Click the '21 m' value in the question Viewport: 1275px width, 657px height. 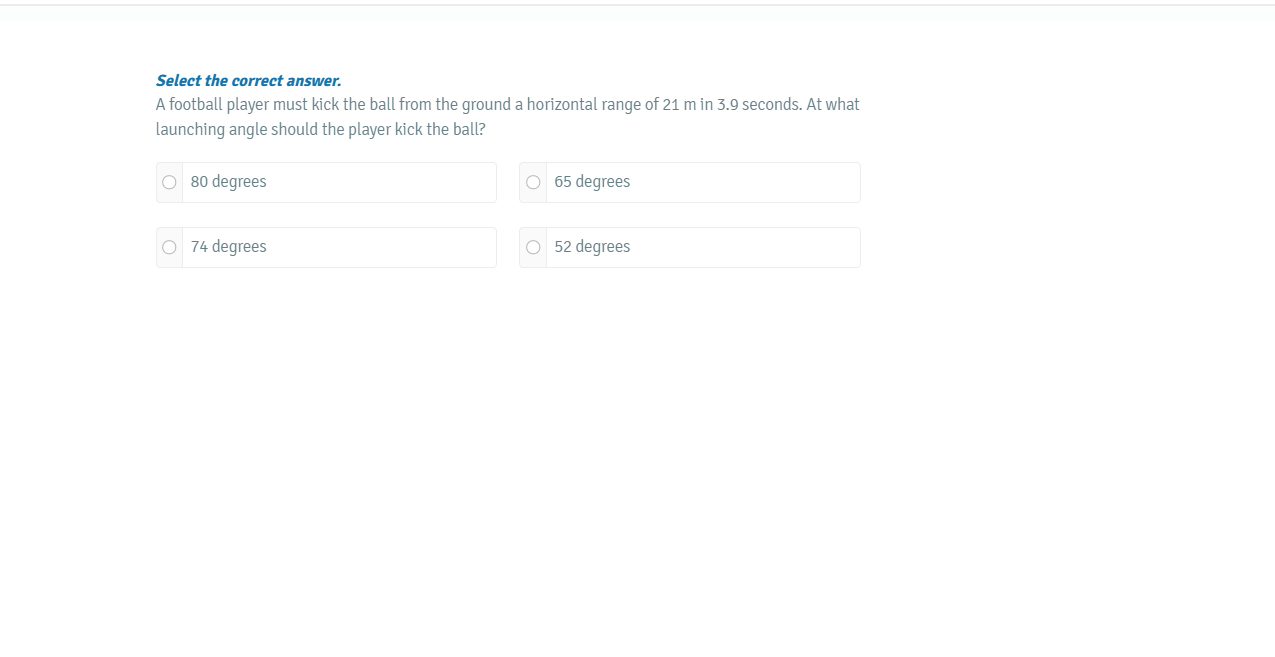point(679,105)
